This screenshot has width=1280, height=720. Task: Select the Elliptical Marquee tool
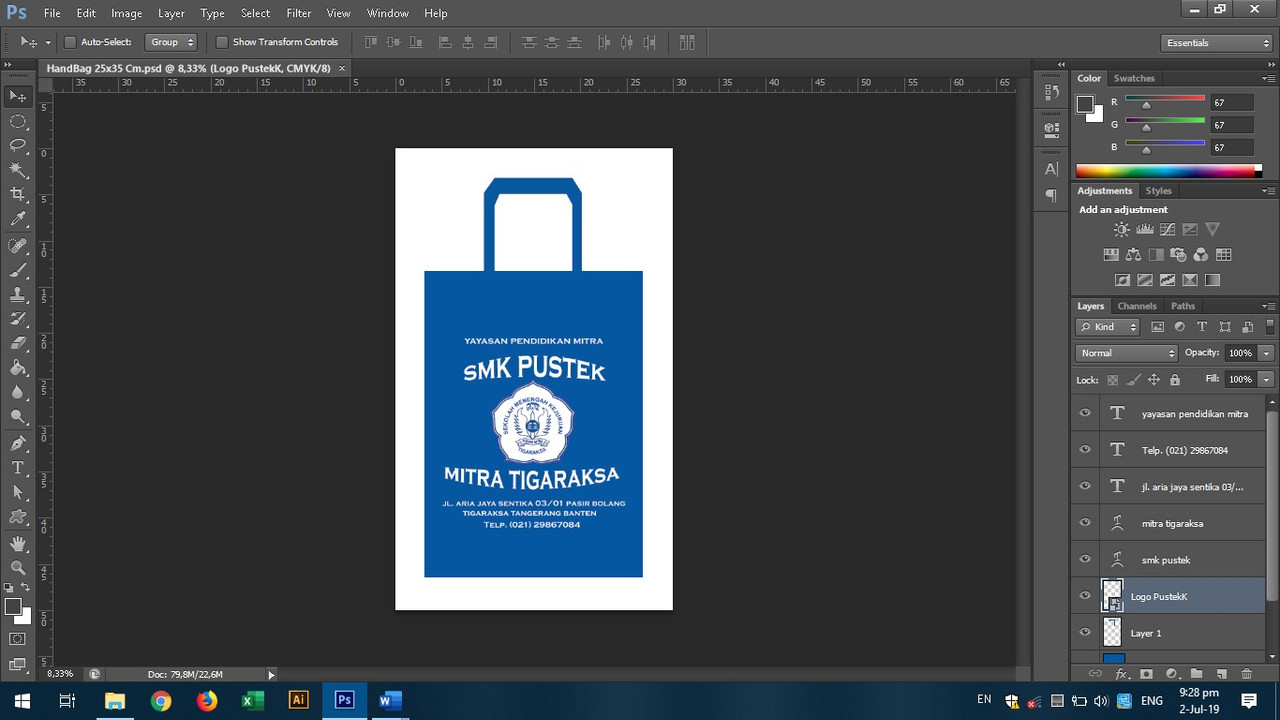pyautogui.click(x=18, y=121)
